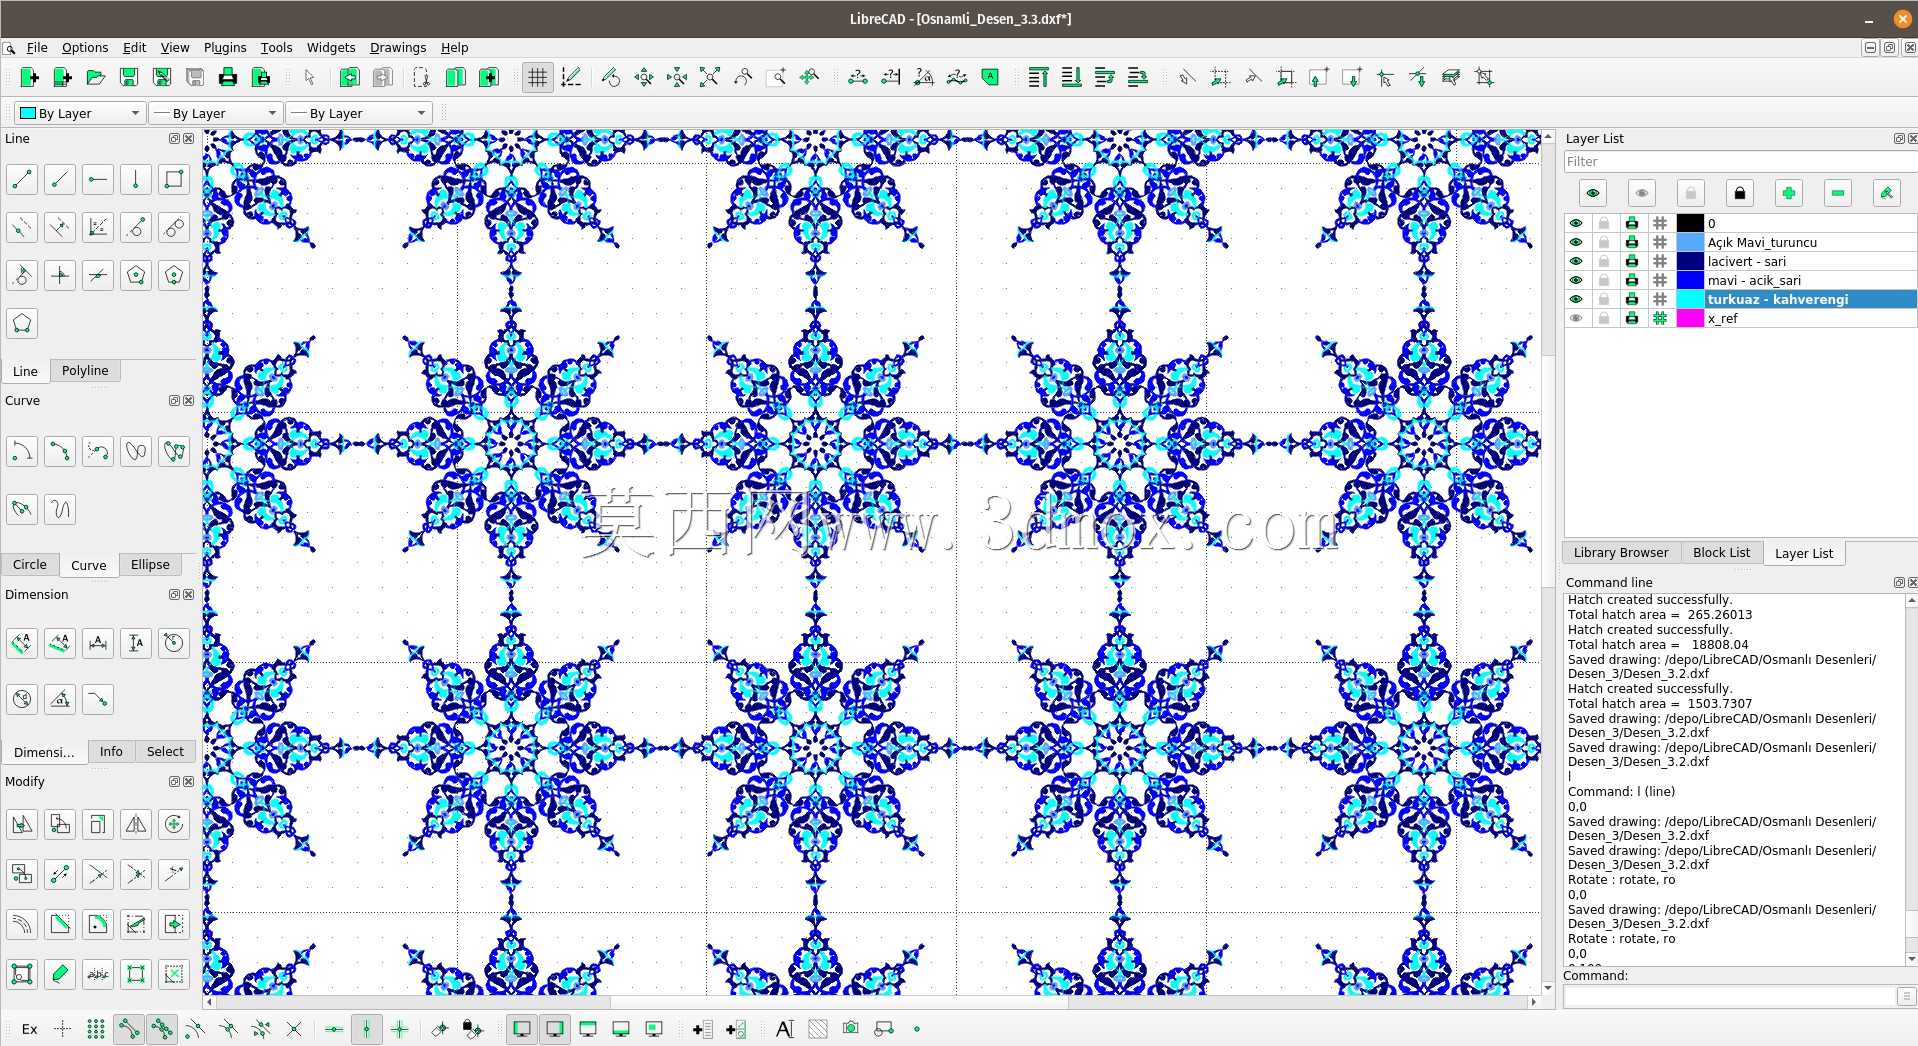Click the color swatch of layer 0
Image resolution: width=1918 pixels, height=1046 pixels.
1690,223
